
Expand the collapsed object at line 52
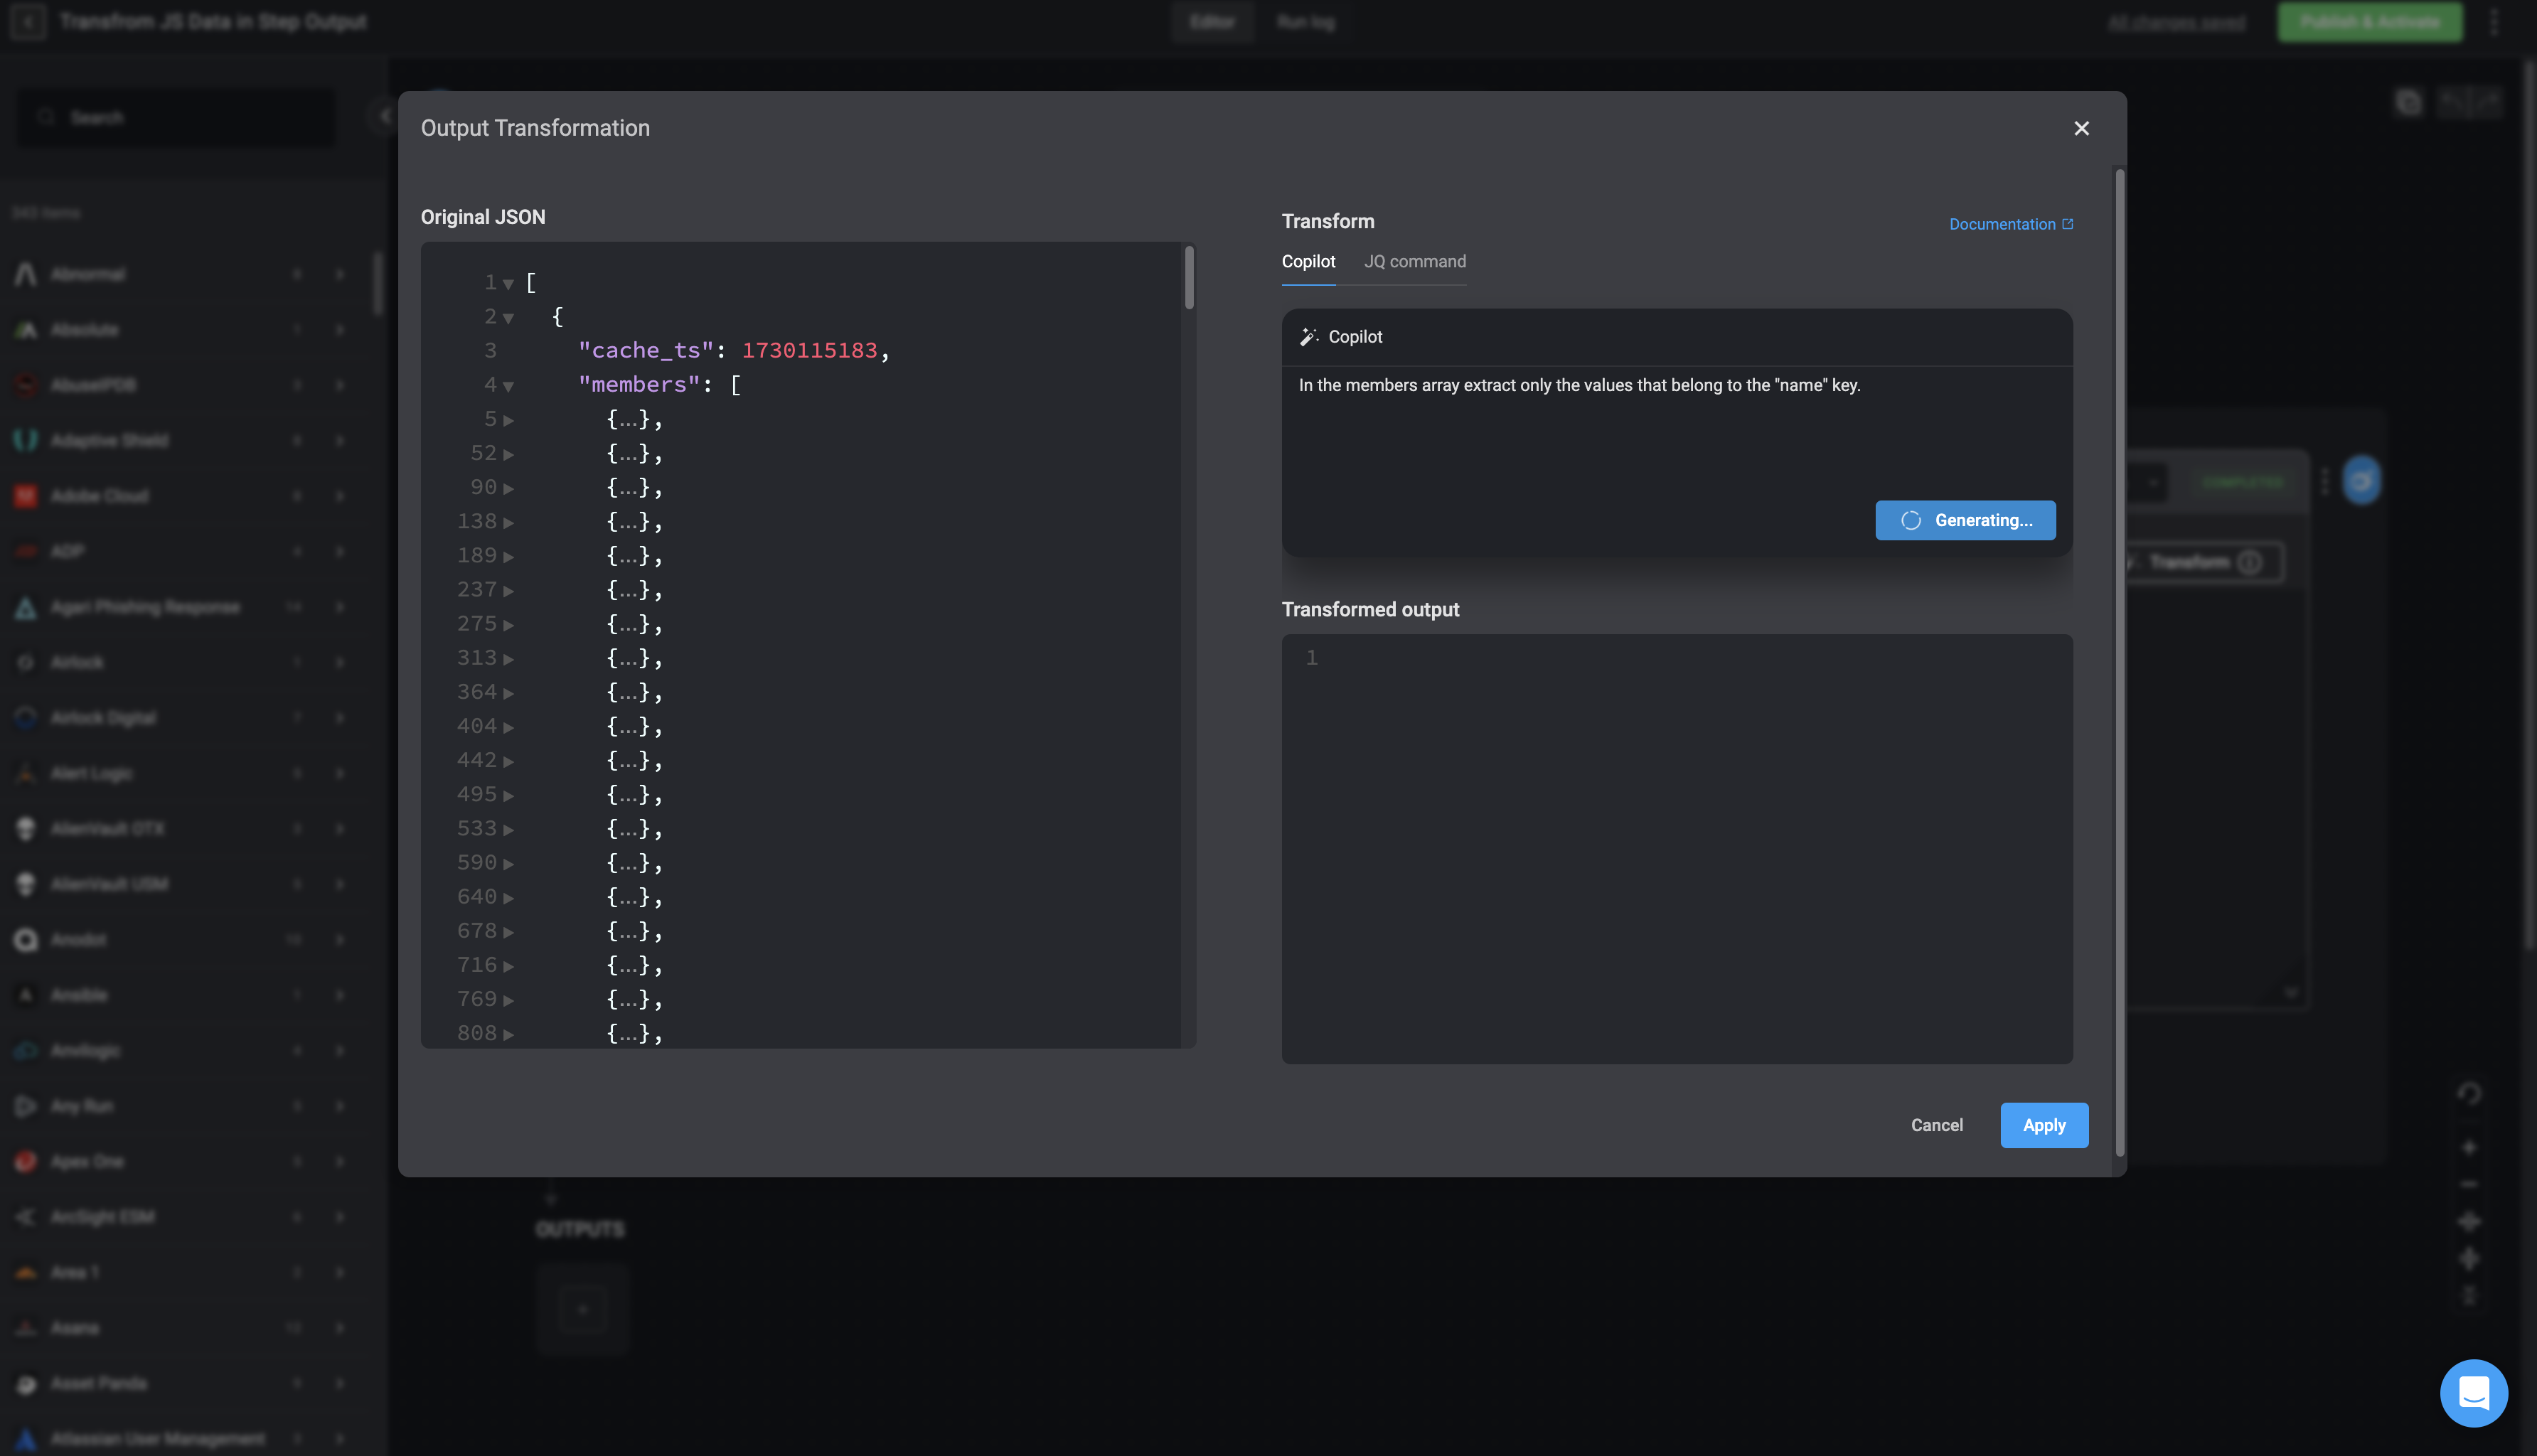tap(508, 454)
